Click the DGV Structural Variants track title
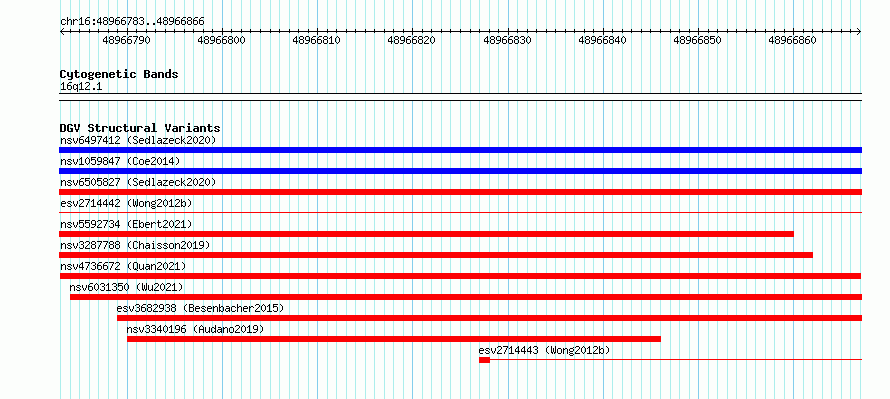 [140, 128]
